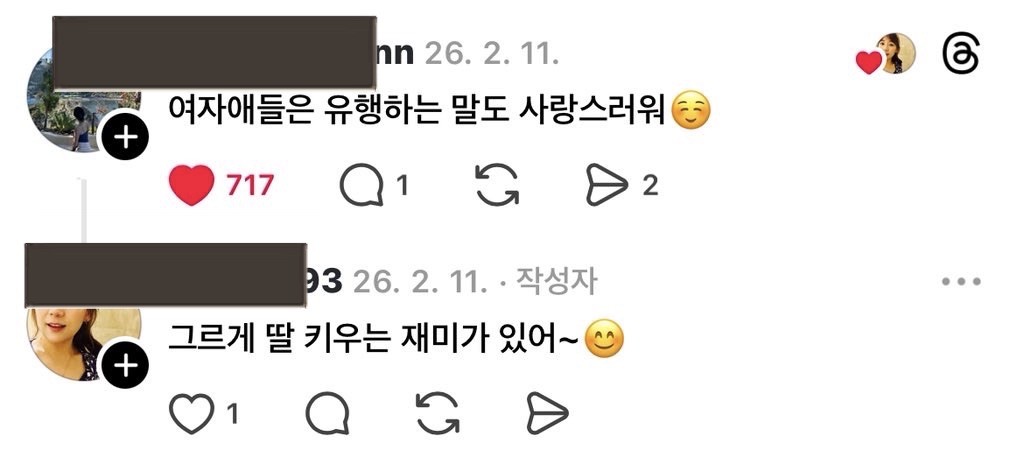Screen dimensions: 1024x464
Task: Like the reply about raising a daughter
Action: pos(191,413)
